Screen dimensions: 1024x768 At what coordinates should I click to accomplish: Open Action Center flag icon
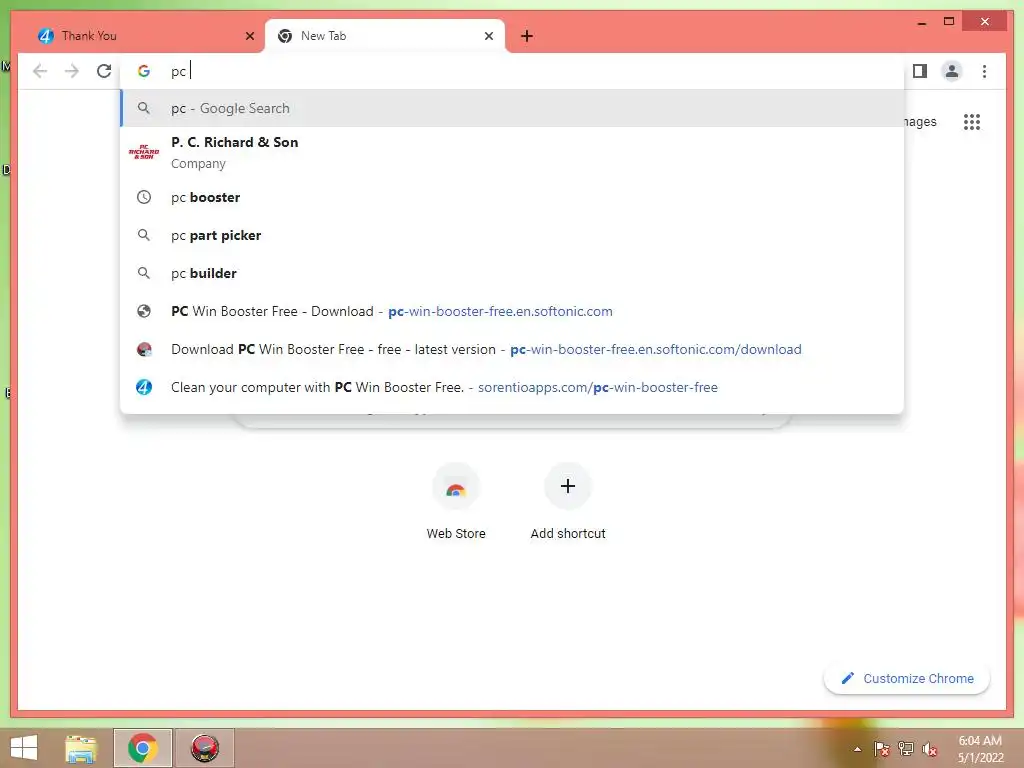tap(882, 749)
